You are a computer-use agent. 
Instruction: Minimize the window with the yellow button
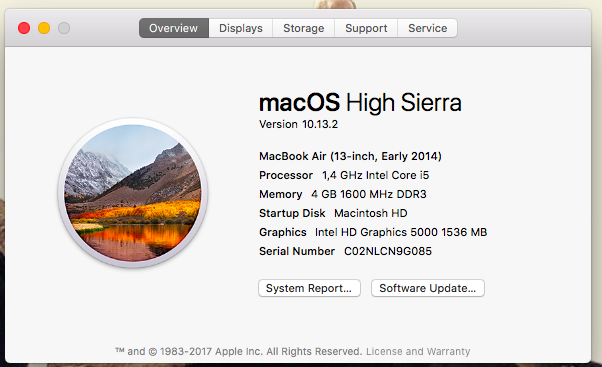[44, 28]
